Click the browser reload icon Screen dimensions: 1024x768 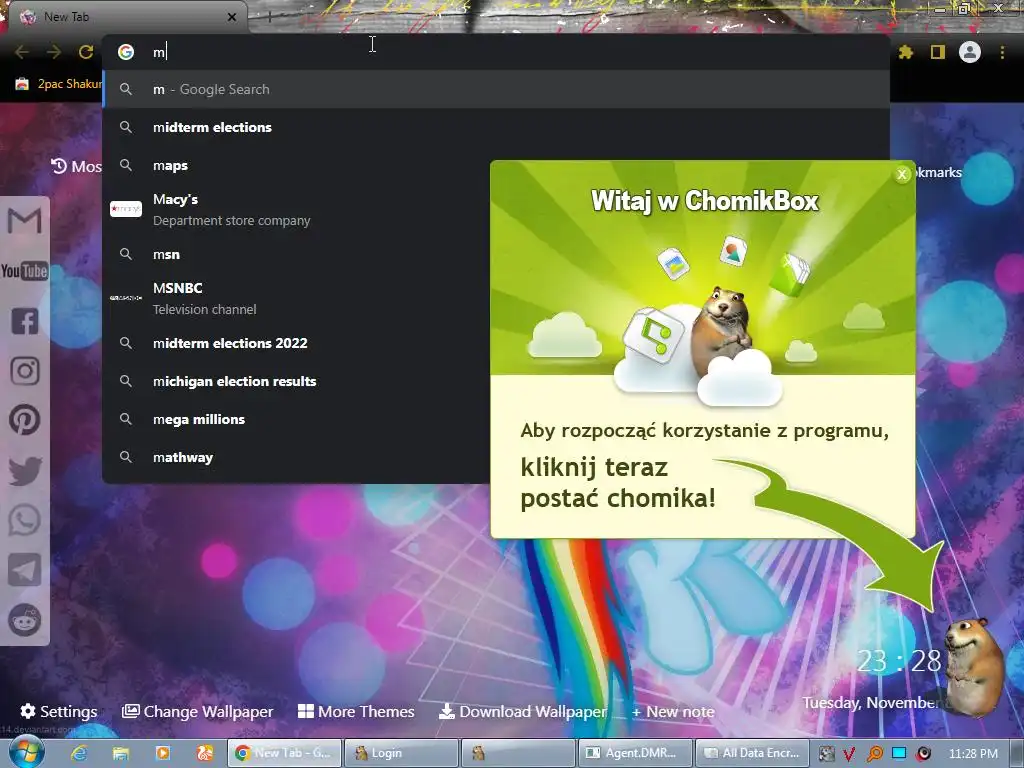pos(86,52)
